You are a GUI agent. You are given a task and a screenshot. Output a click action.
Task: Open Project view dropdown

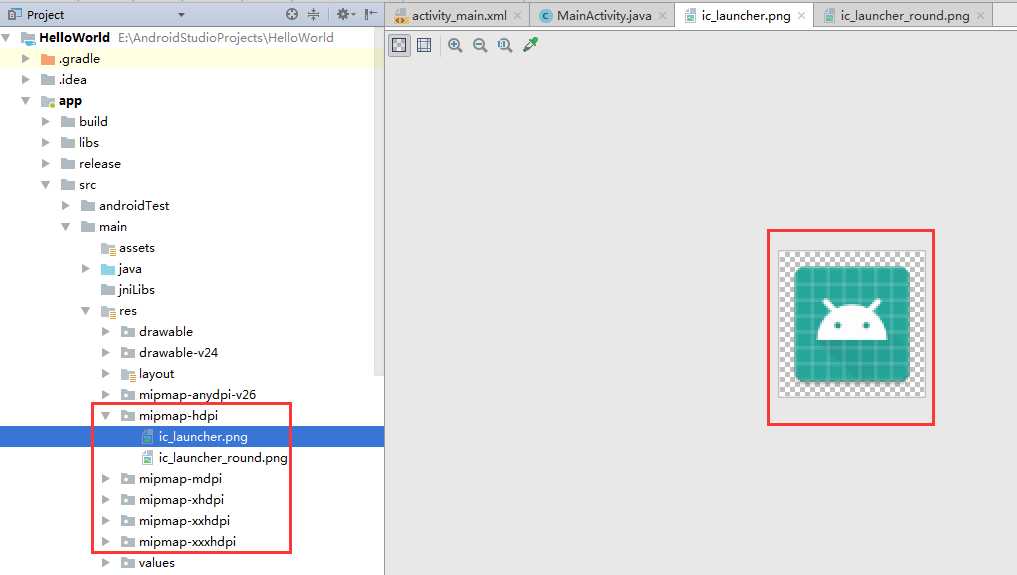[x=182, y=14]
